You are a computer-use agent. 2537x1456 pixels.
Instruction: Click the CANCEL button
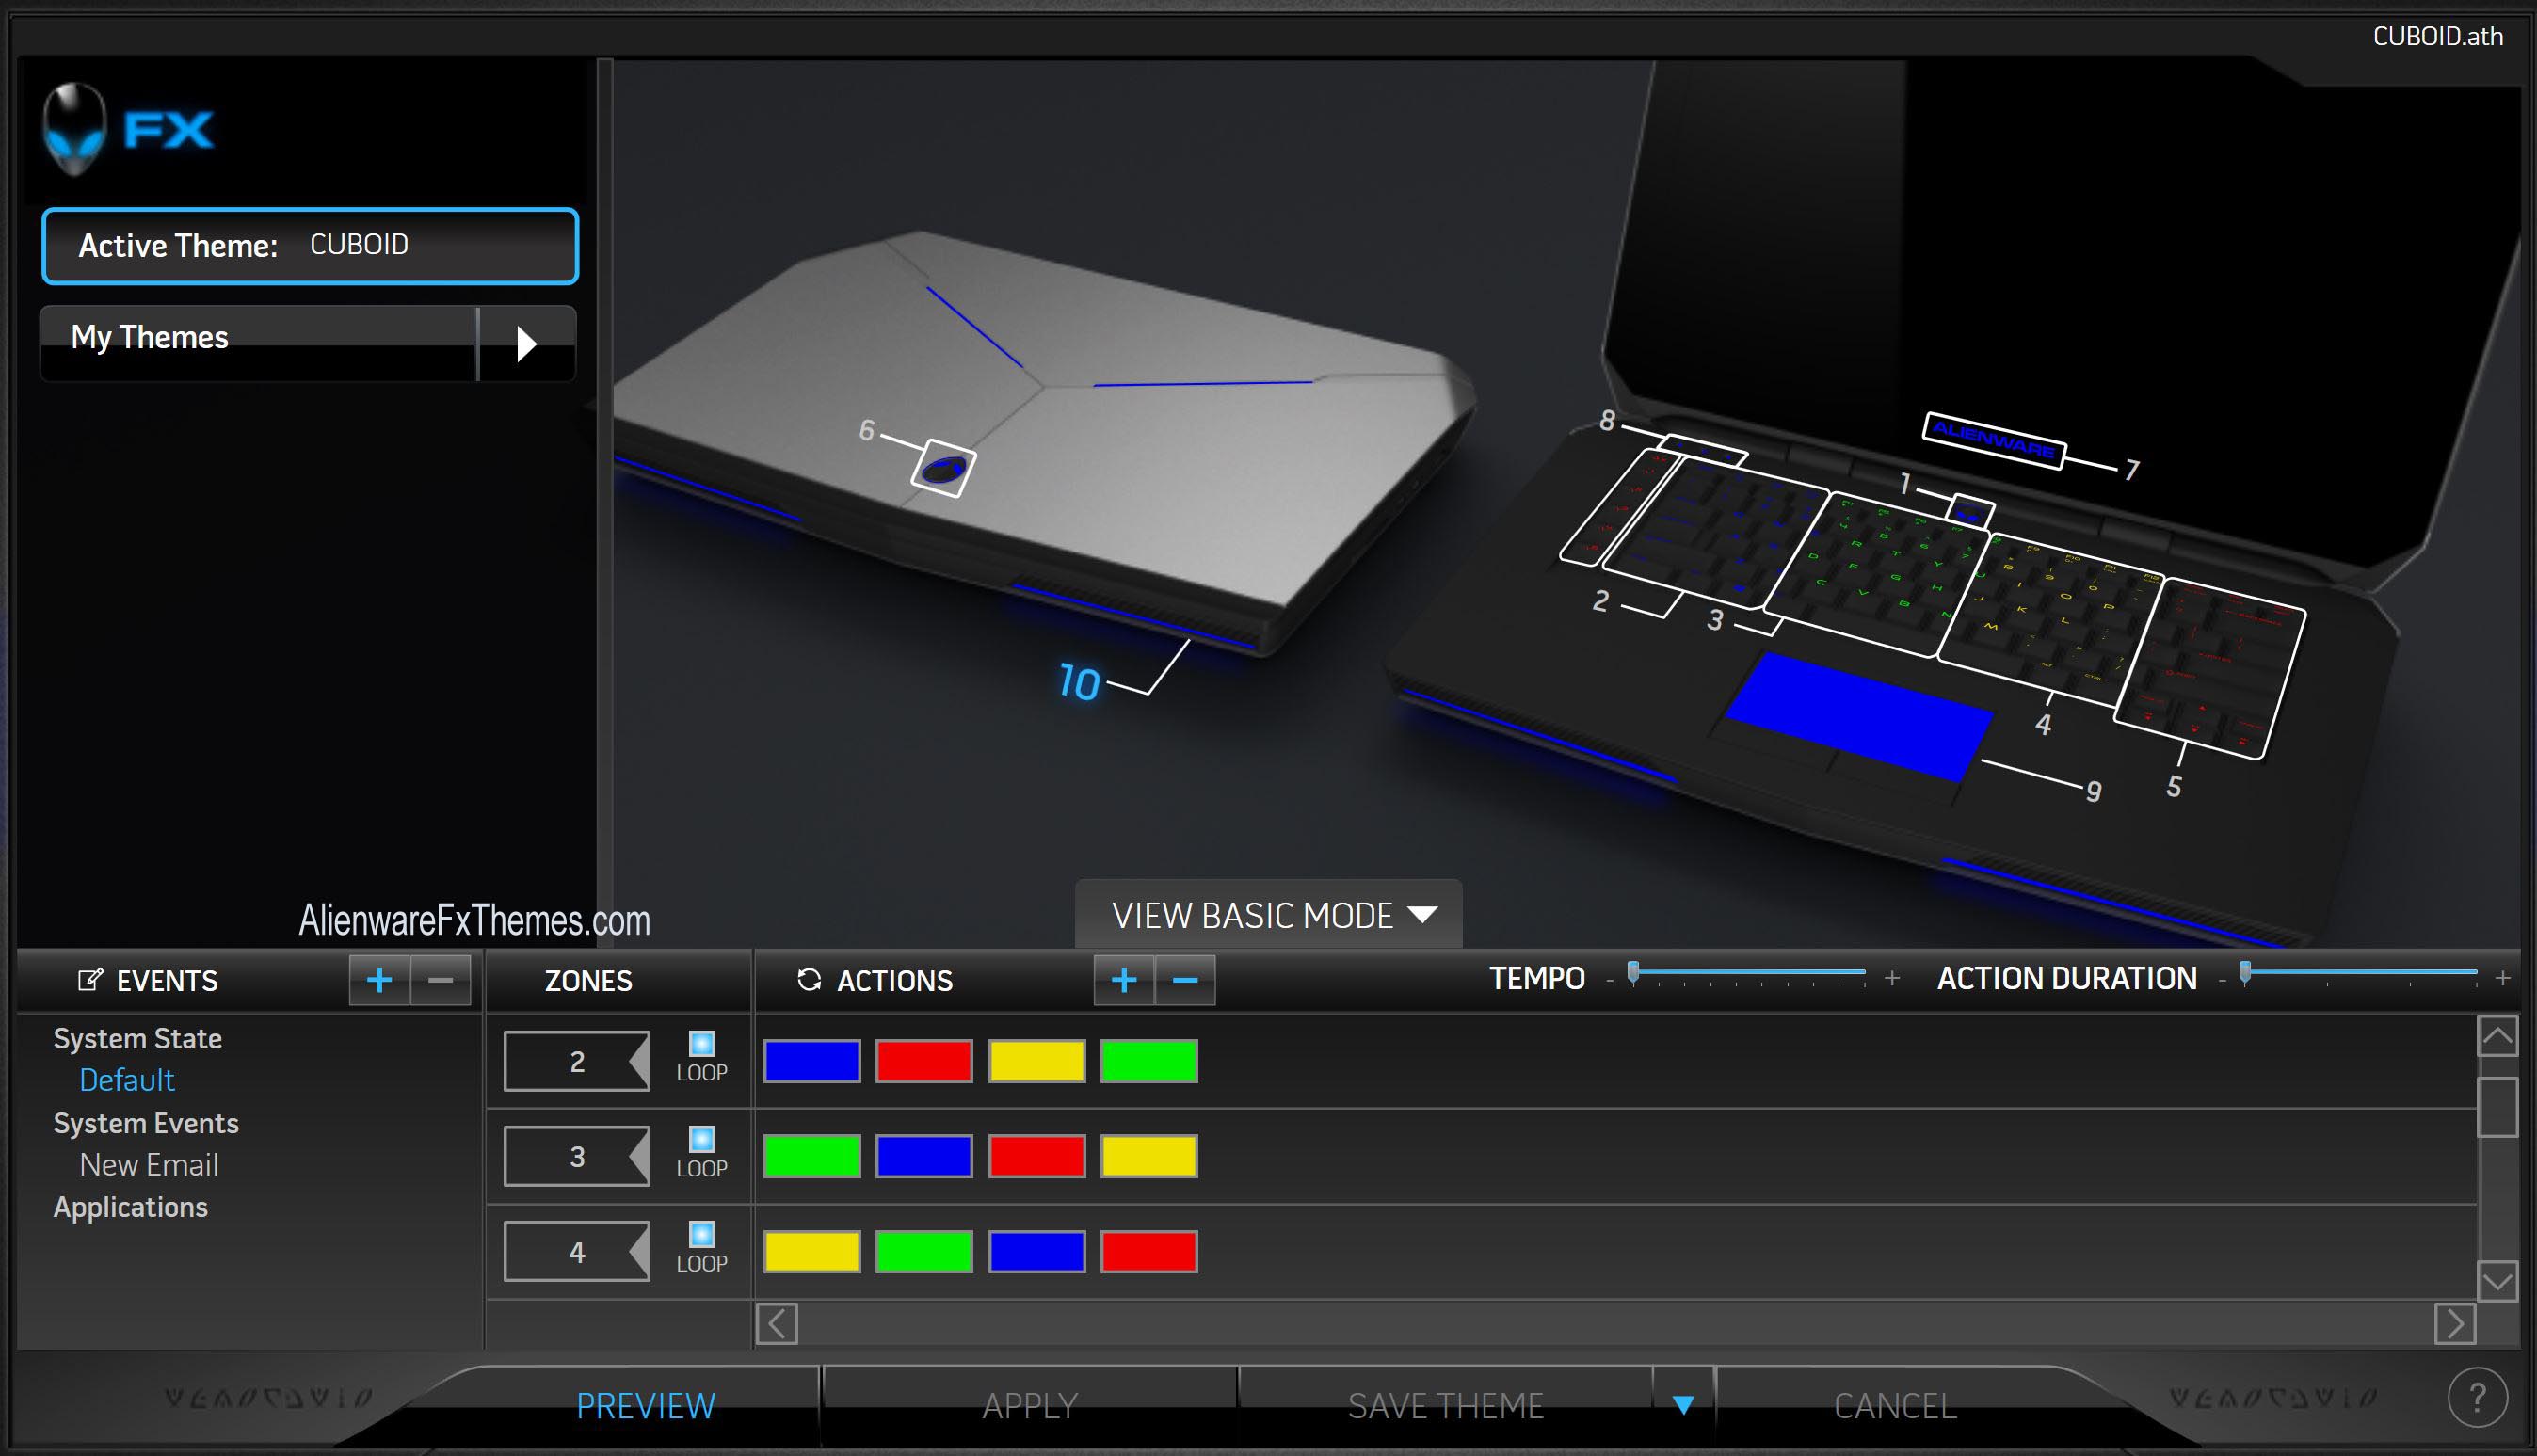click(1895, 1405)
